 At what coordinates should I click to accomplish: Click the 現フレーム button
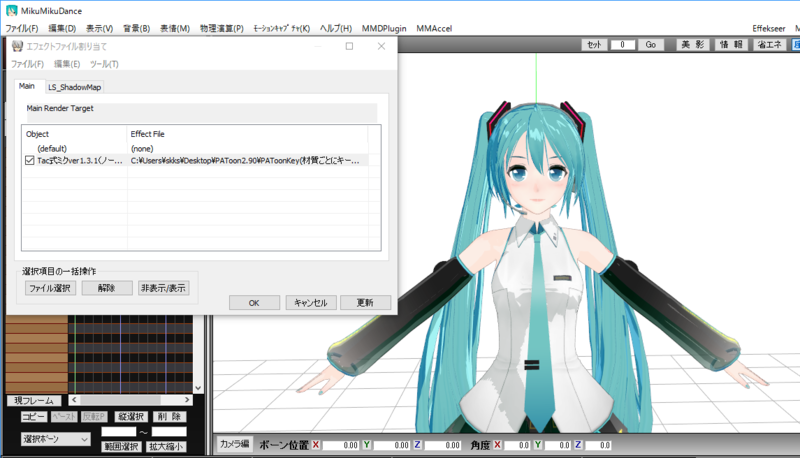tap(34, 400)
